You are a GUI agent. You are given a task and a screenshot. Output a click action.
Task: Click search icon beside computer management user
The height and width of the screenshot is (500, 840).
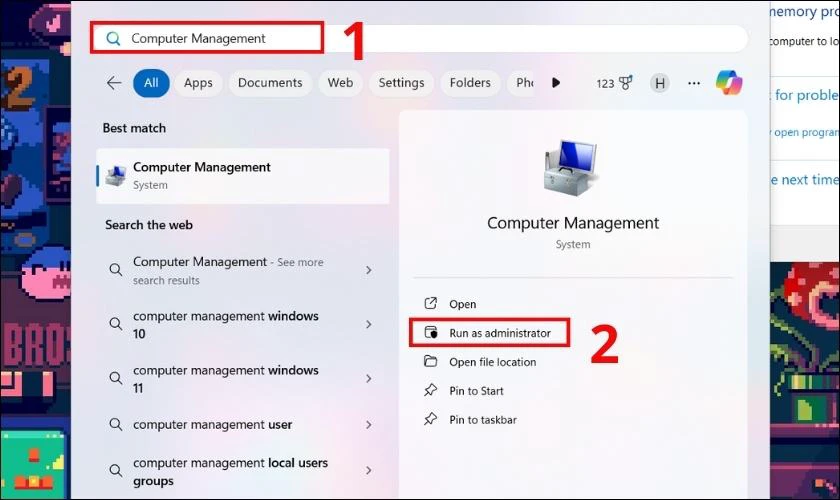click(x=116, y=424)
